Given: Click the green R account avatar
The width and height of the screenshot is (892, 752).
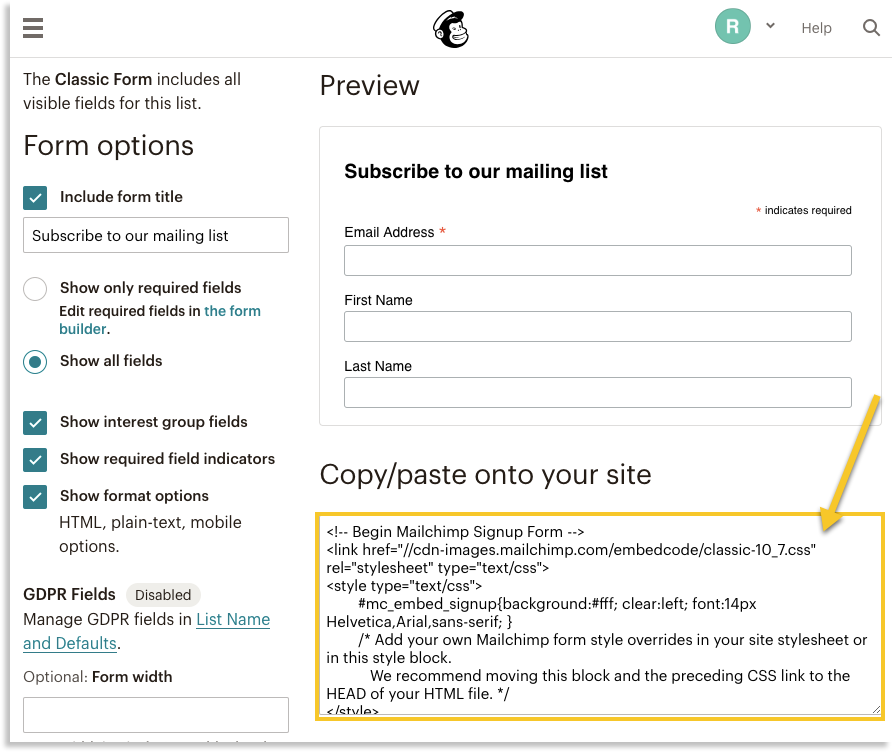Looking at the screenshot, I should 733,27.
